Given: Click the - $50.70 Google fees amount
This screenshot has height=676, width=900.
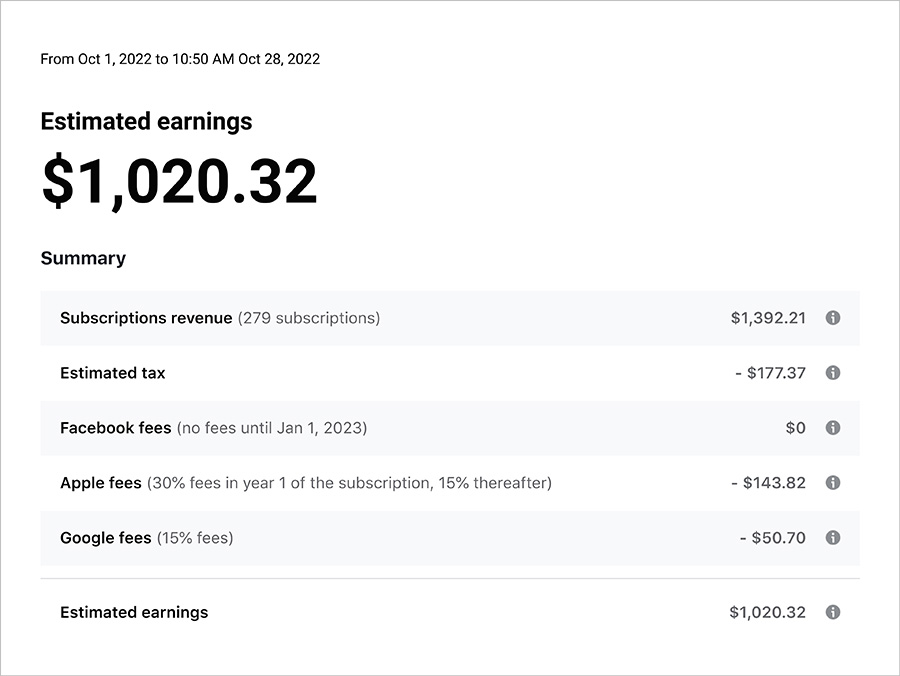Looking at the screenshot, I should (772, 538).
